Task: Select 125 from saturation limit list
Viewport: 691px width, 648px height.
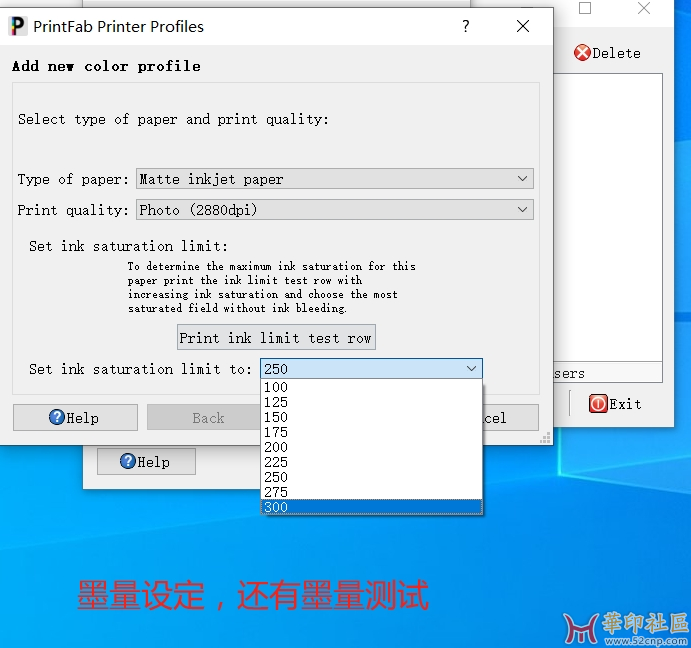Action: pyautogui.click(x=372, y=402)
